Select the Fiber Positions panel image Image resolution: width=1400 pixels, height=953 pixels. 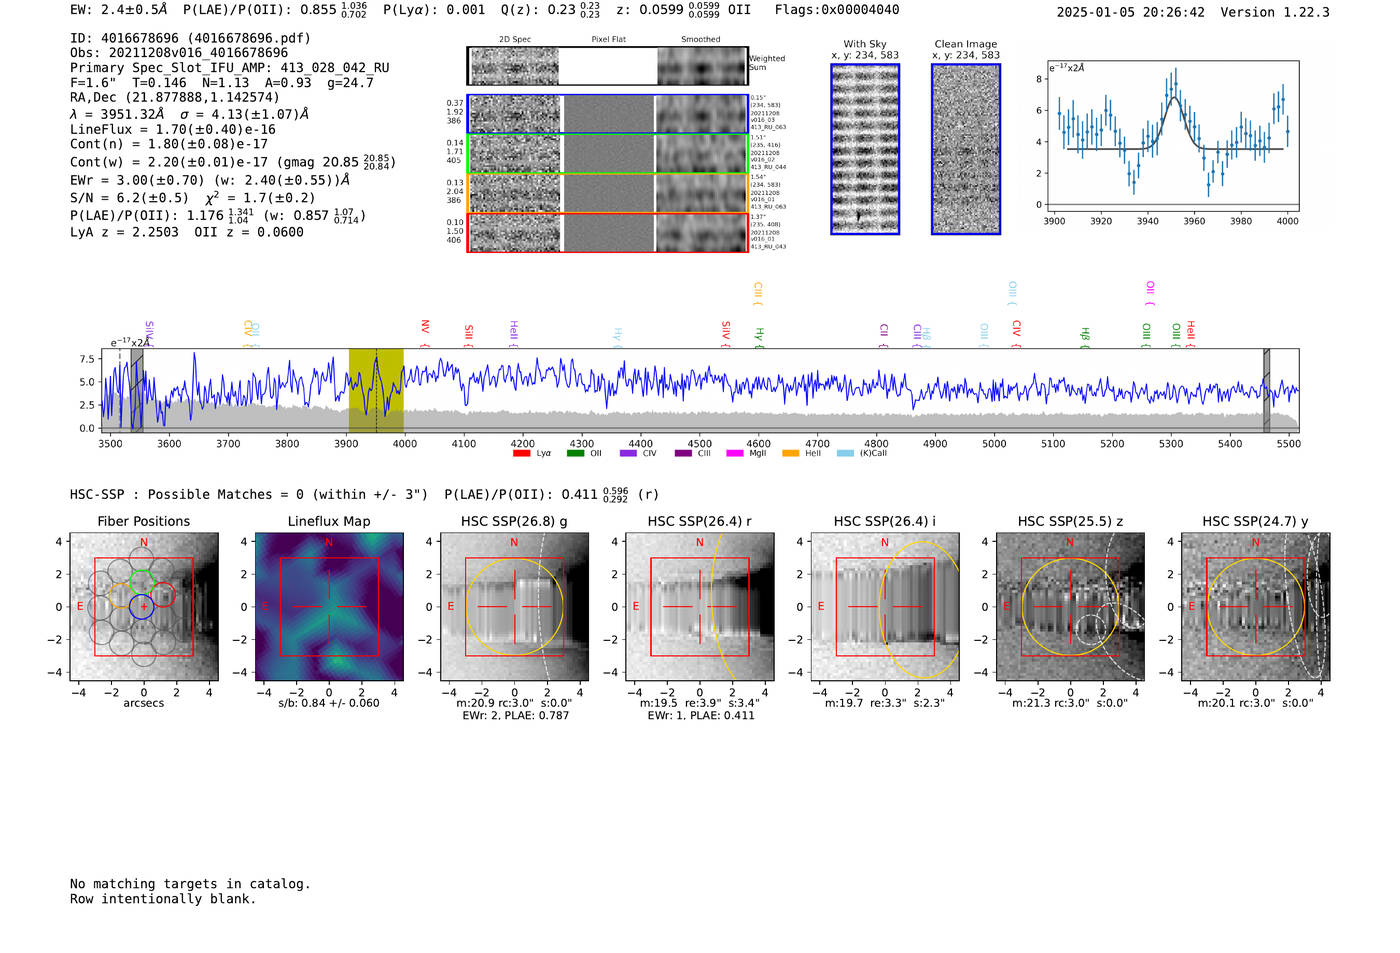(x=144, y=606)
